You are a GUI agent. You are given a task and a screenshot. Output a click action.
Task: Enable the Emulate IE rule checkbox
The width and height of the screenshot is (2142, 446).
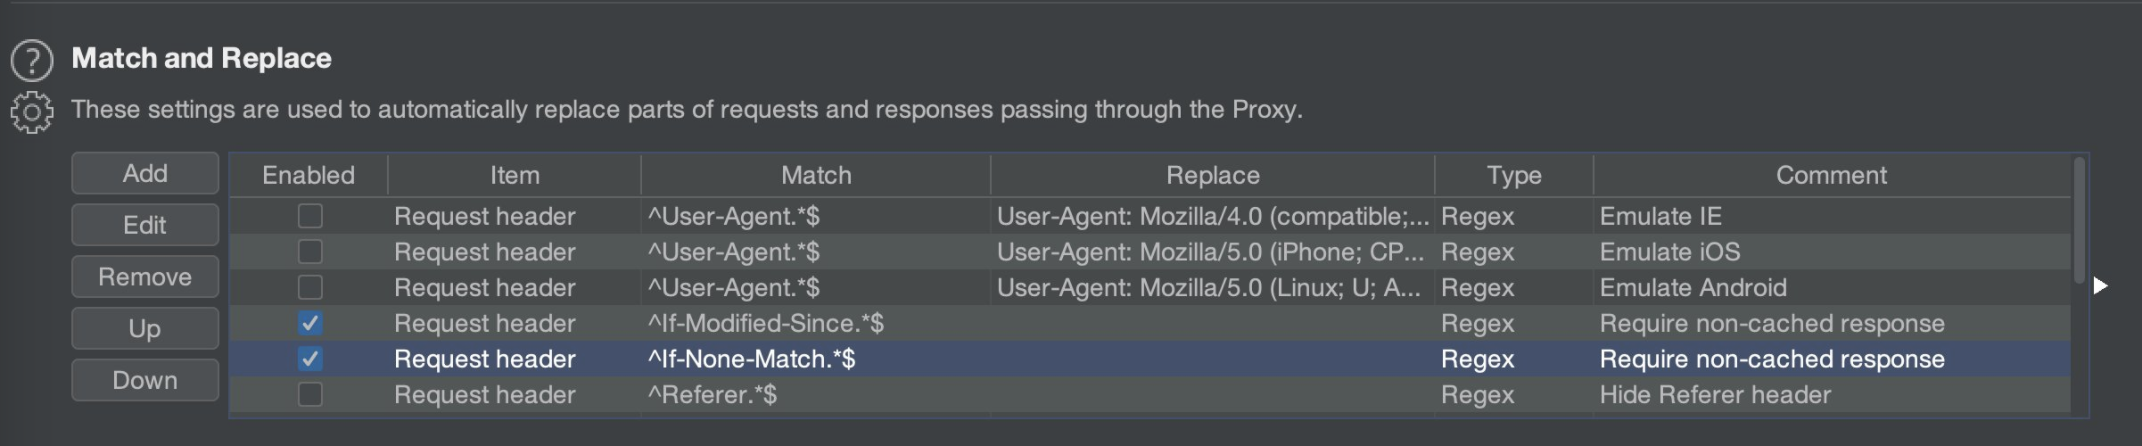click(x=310, y=216)
